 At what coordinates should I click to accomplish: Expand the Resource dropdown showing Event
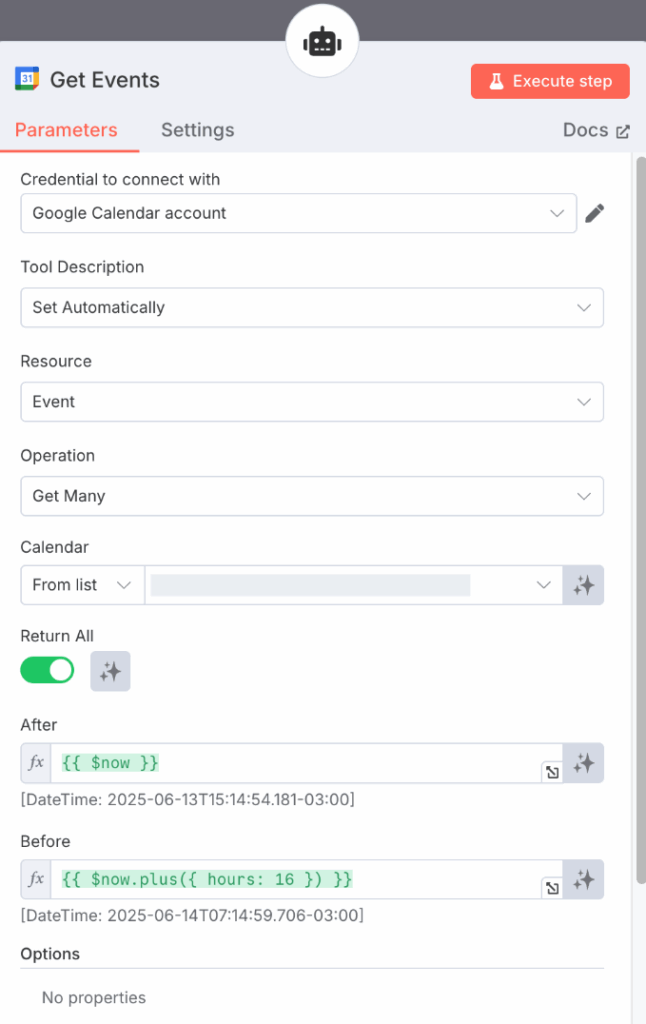coord(311,402)
